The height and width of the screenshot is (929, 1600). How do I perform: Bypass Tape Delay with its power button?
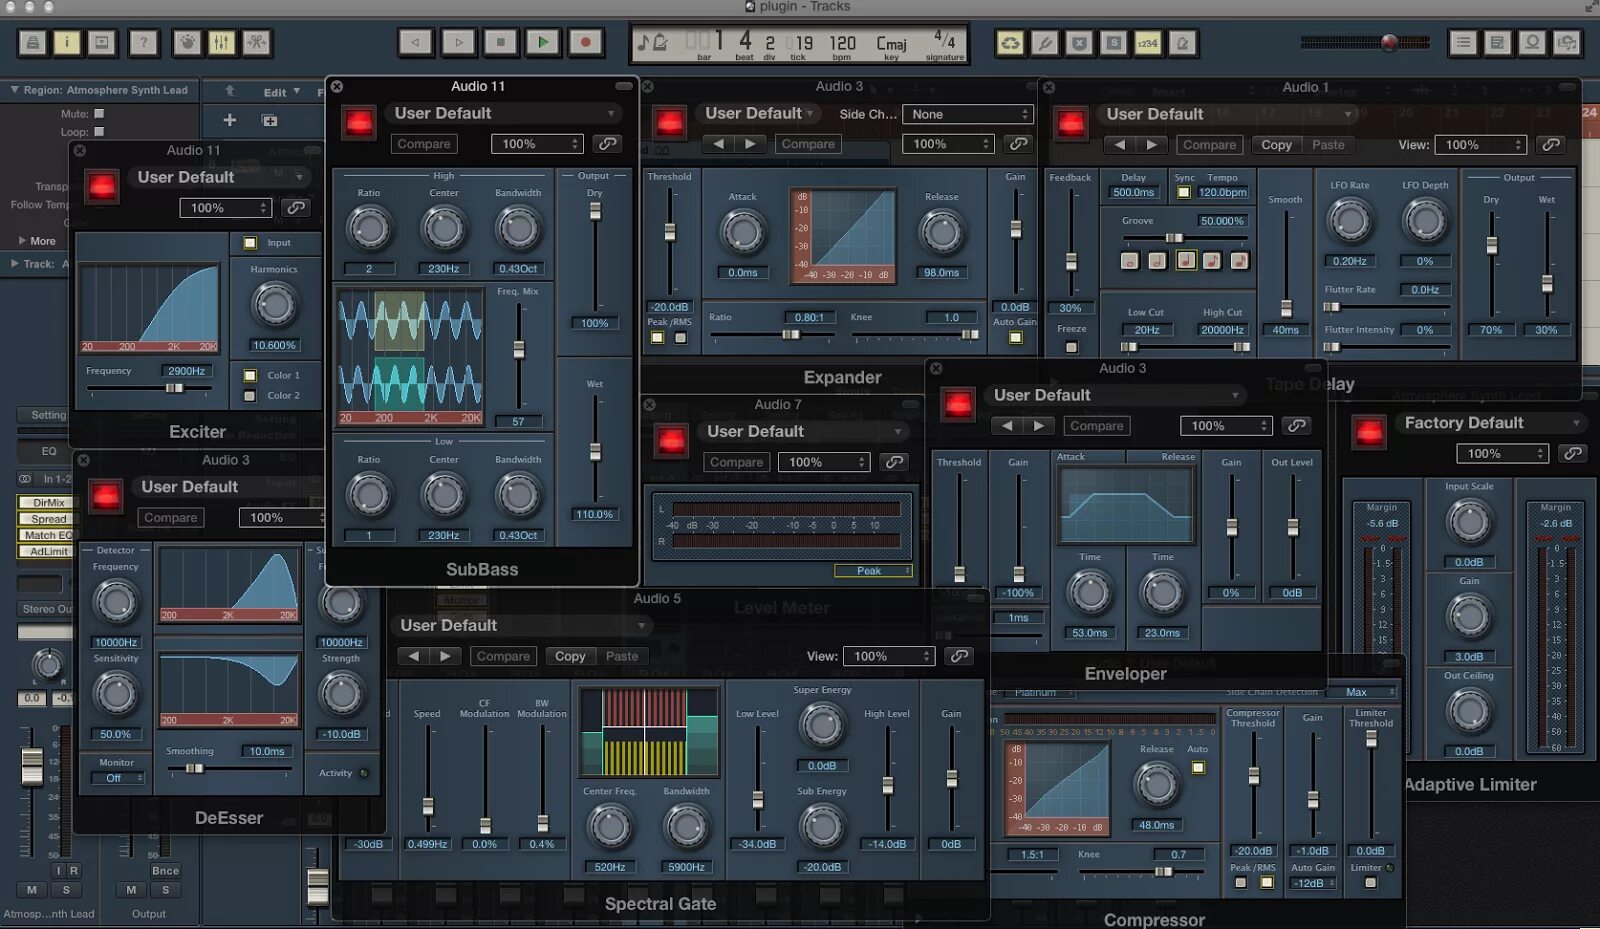point(1071,124)
